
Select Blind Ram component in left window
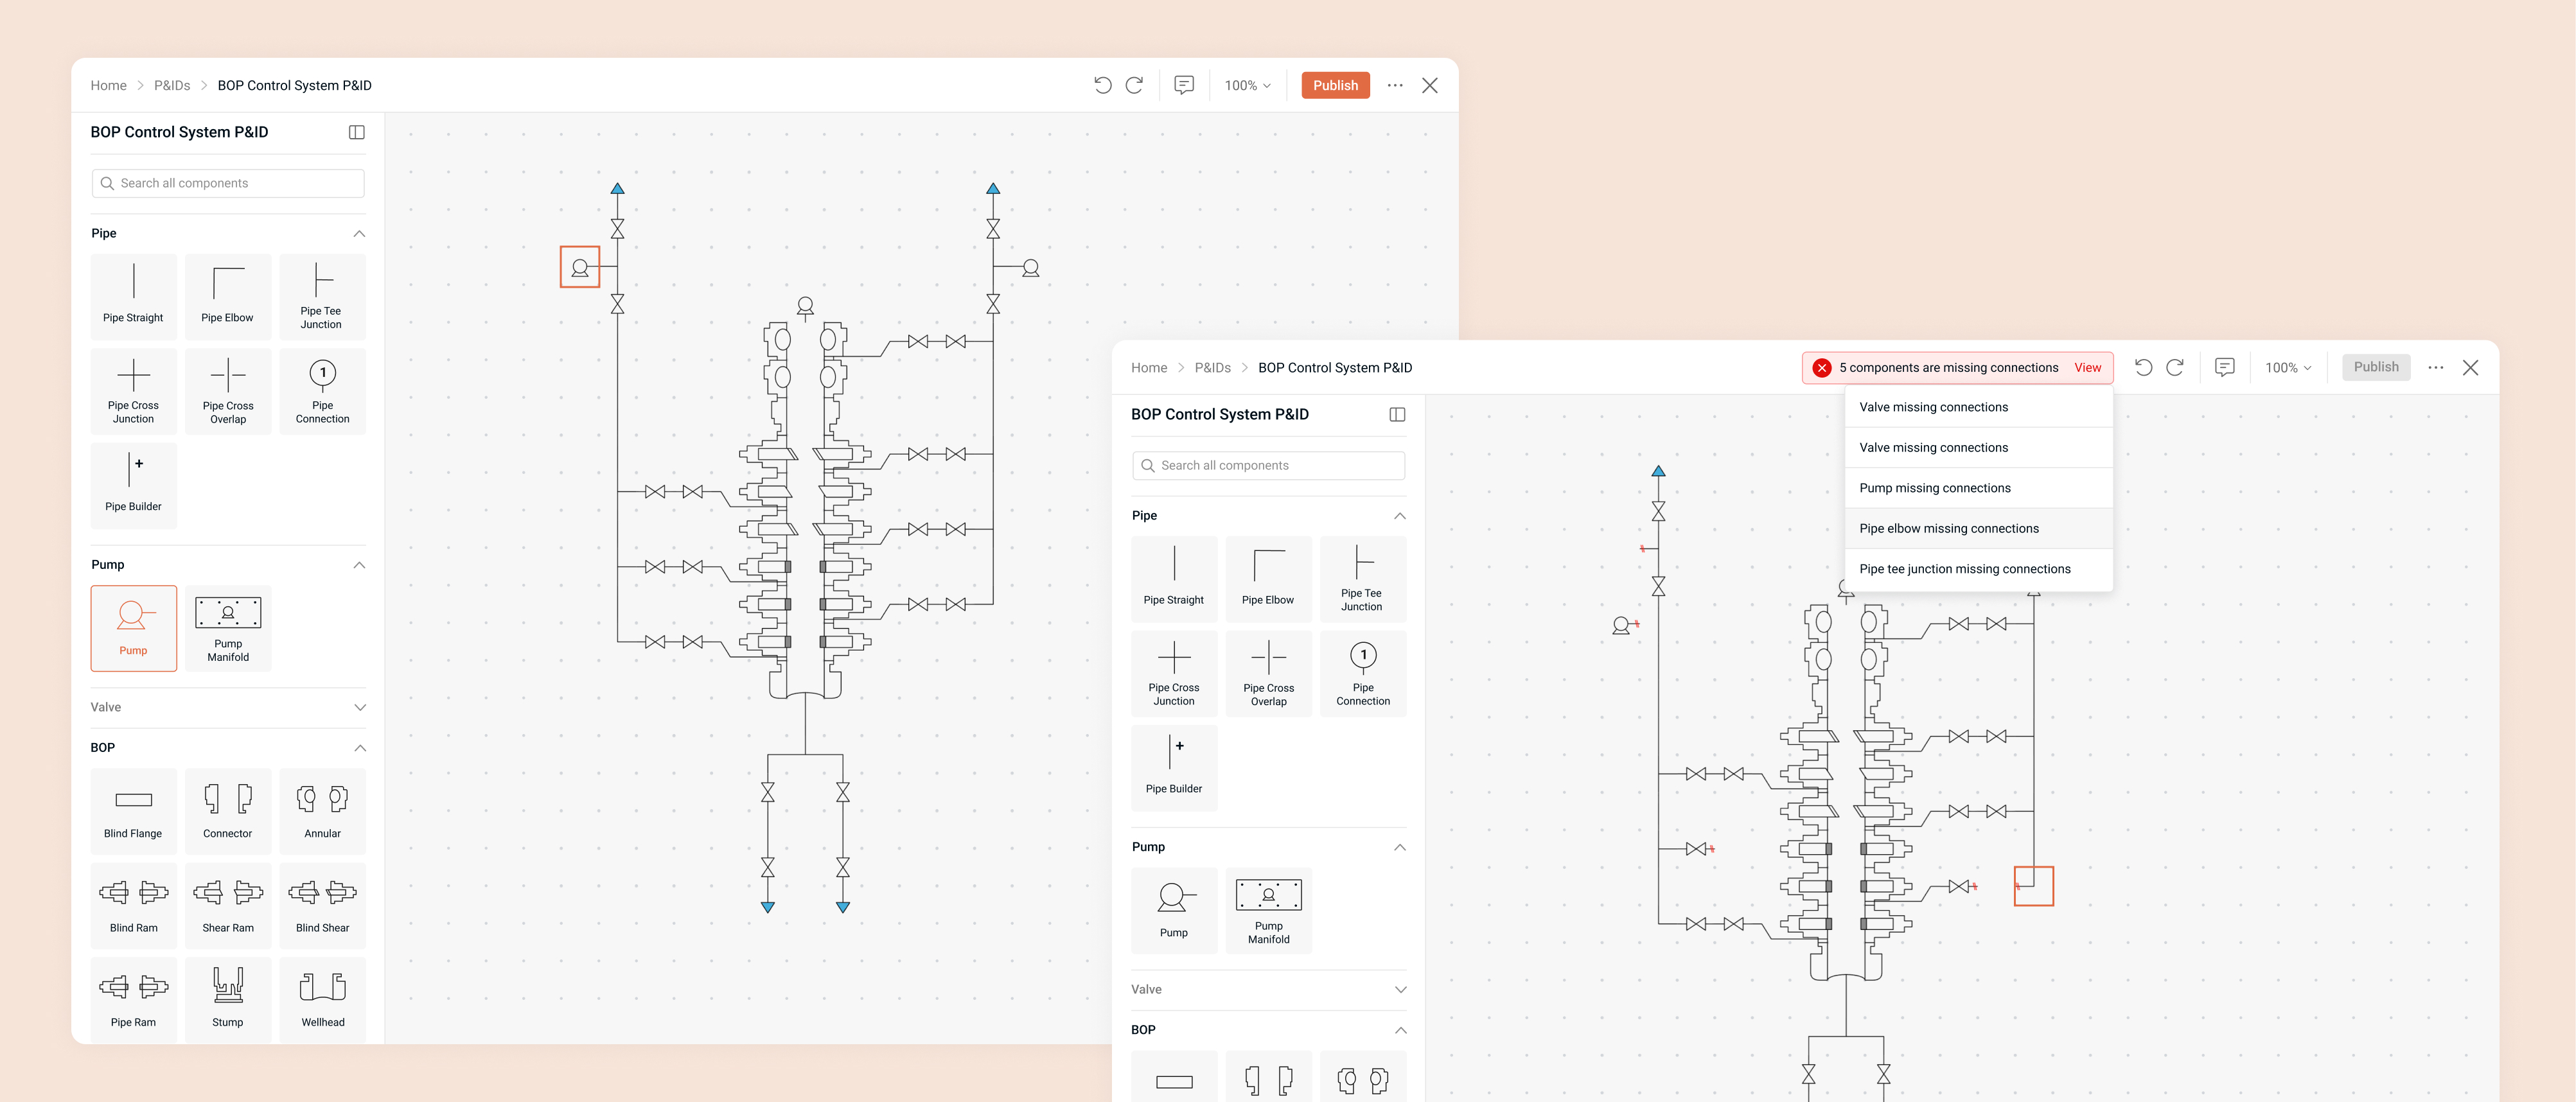(133, 905)
